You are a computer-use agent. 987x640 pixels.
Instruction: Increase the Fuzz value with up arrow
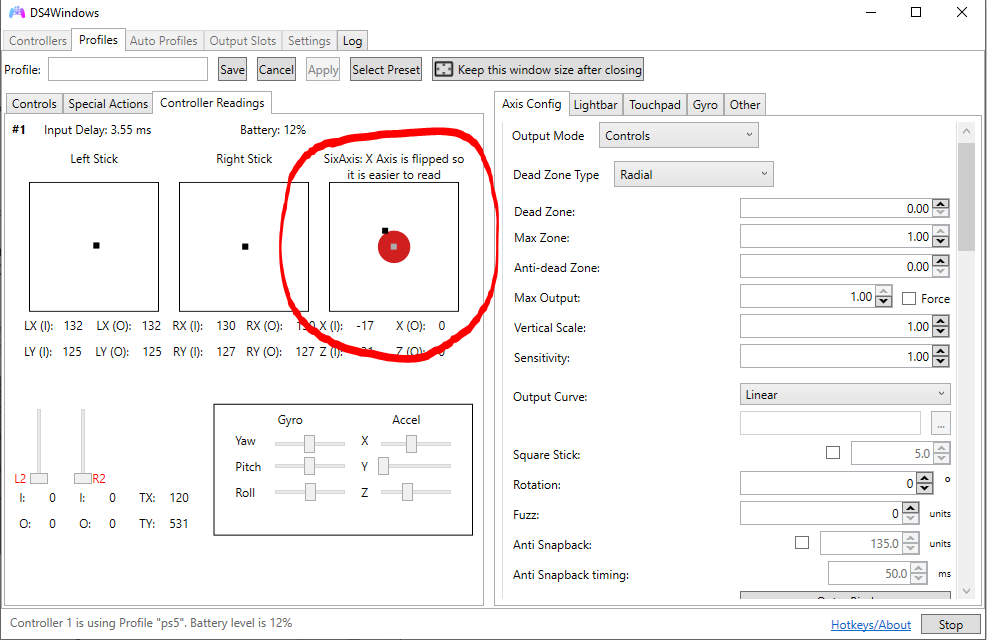pyautogui.click(x=911, y=508)
